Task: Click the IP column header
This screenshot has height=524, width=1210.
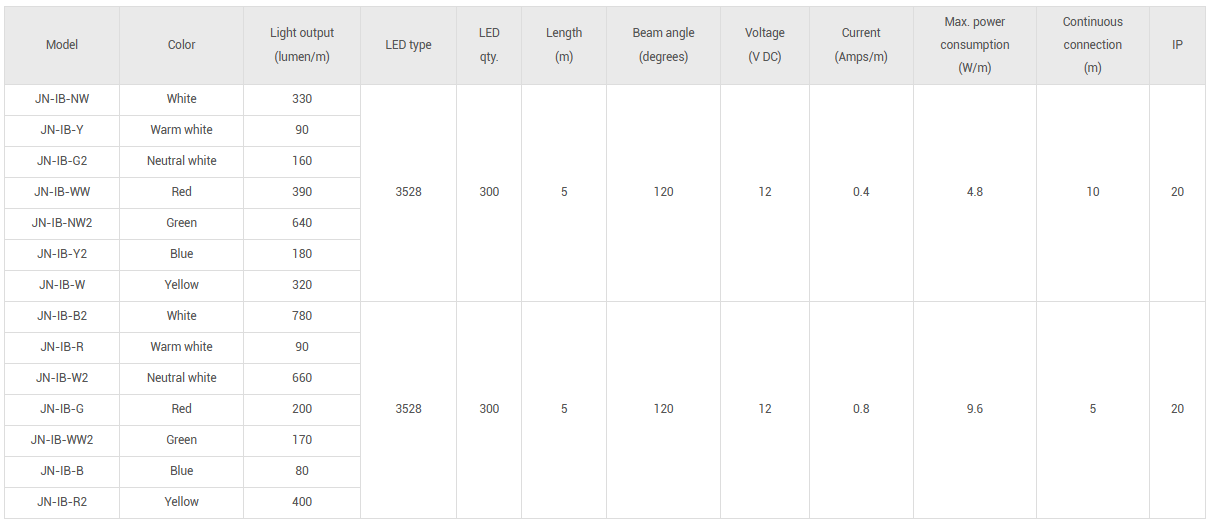Action: click(x=1177, y=45)
